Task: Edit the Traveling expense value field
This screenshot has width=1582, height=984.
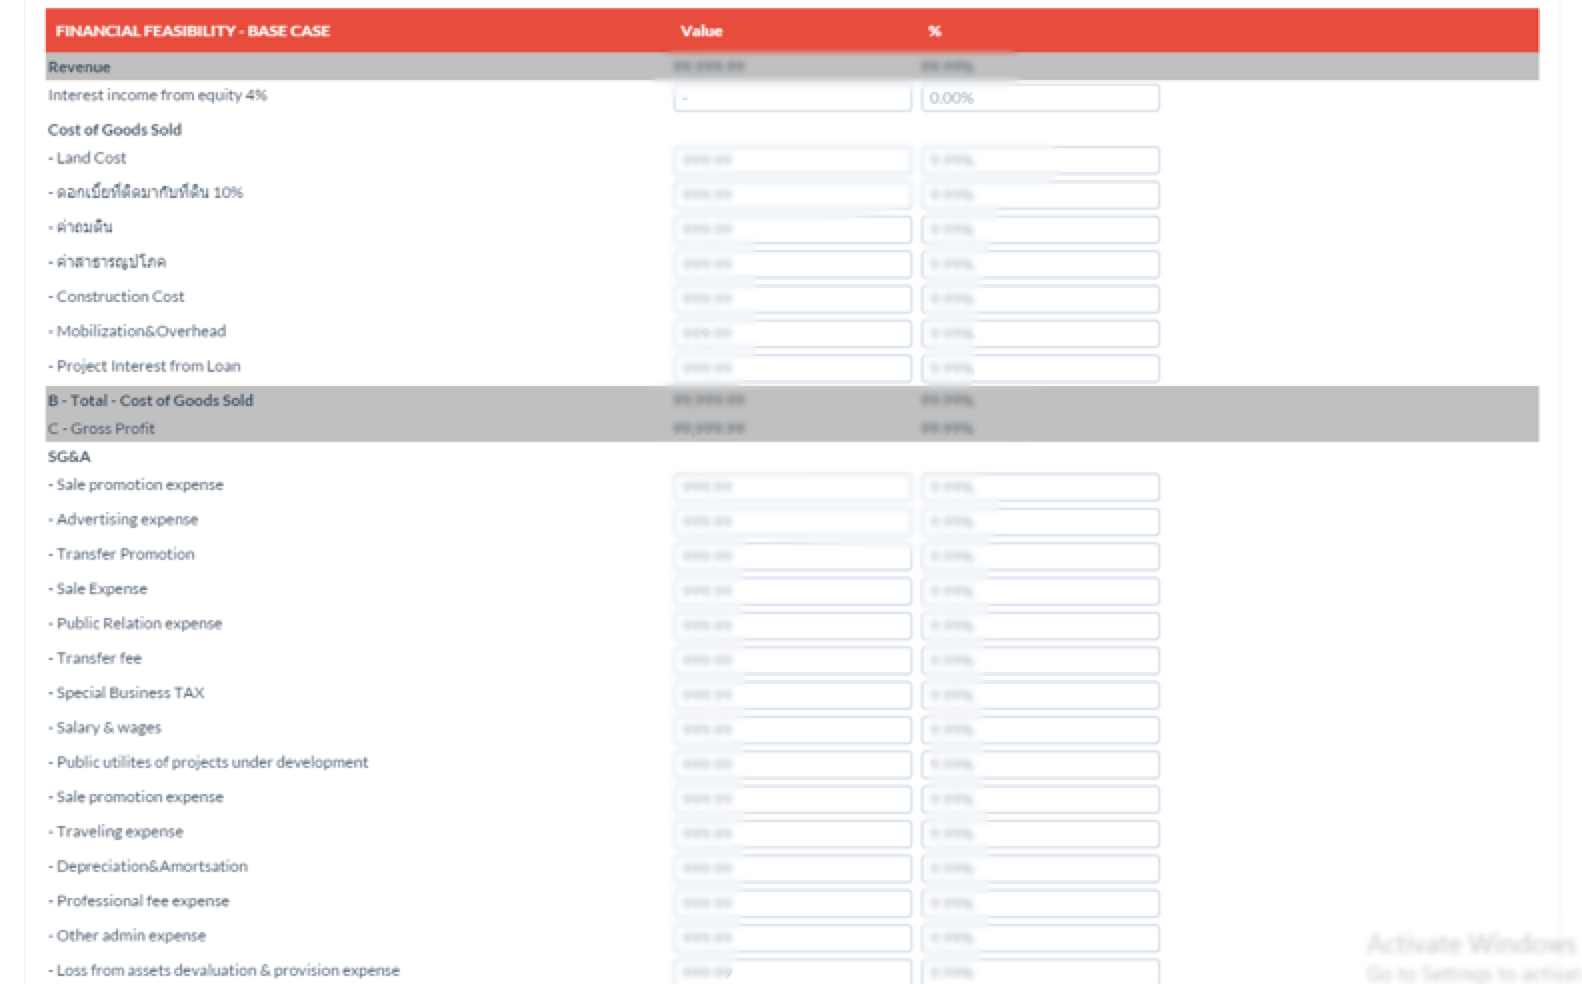Action: [792, 833]
